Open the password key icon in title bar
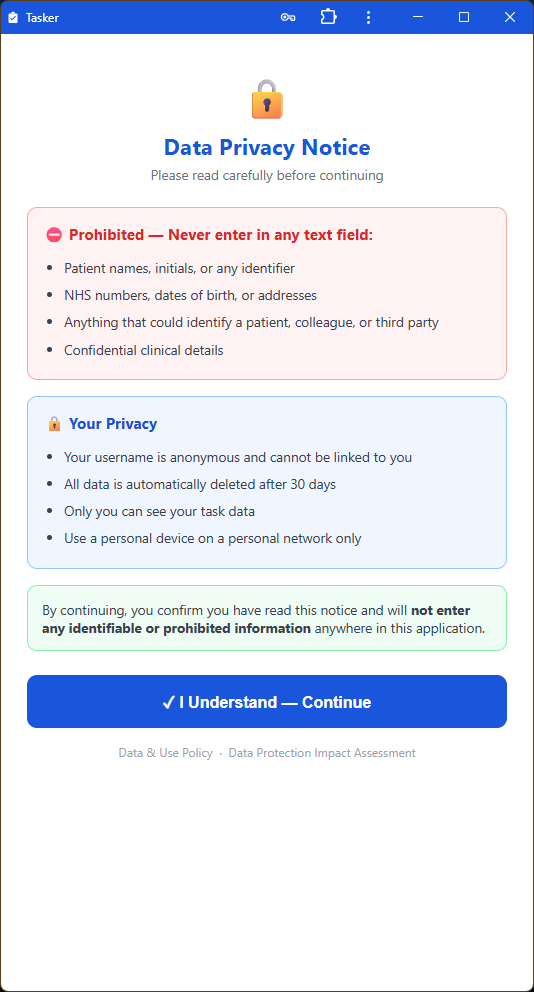 (288, 18)
